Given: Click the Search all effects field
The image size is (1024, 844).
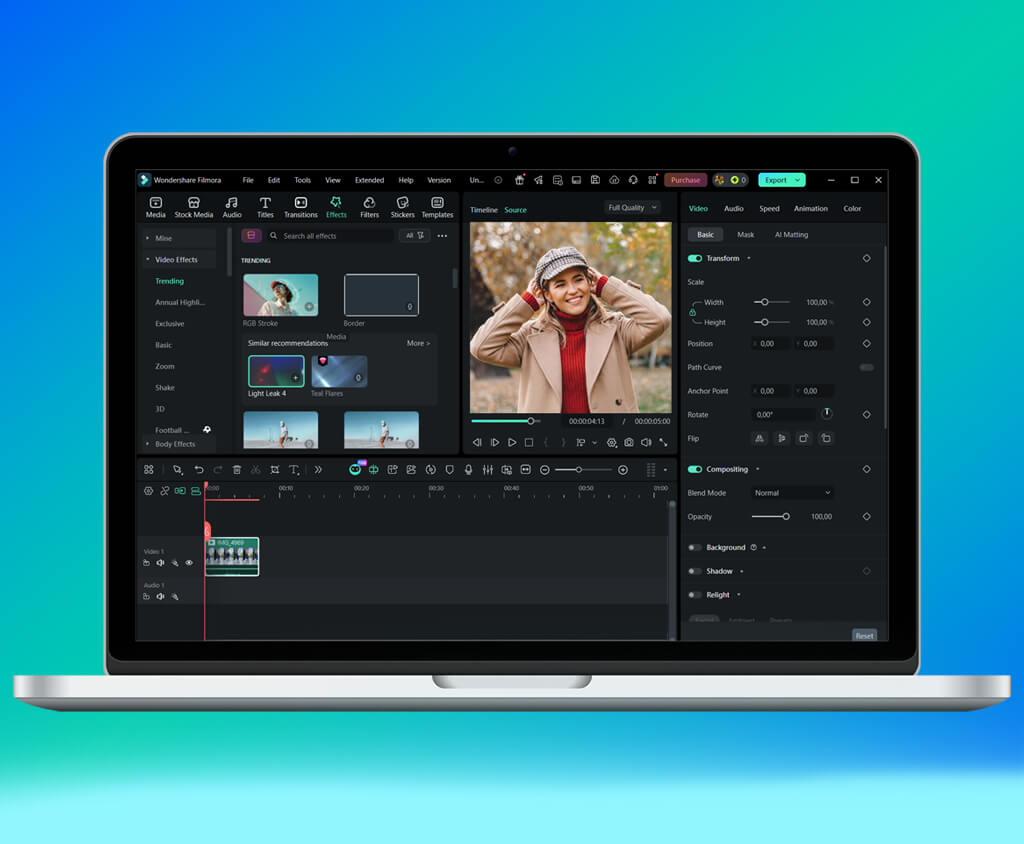Looking at the screenshot, I should [330, 235].
